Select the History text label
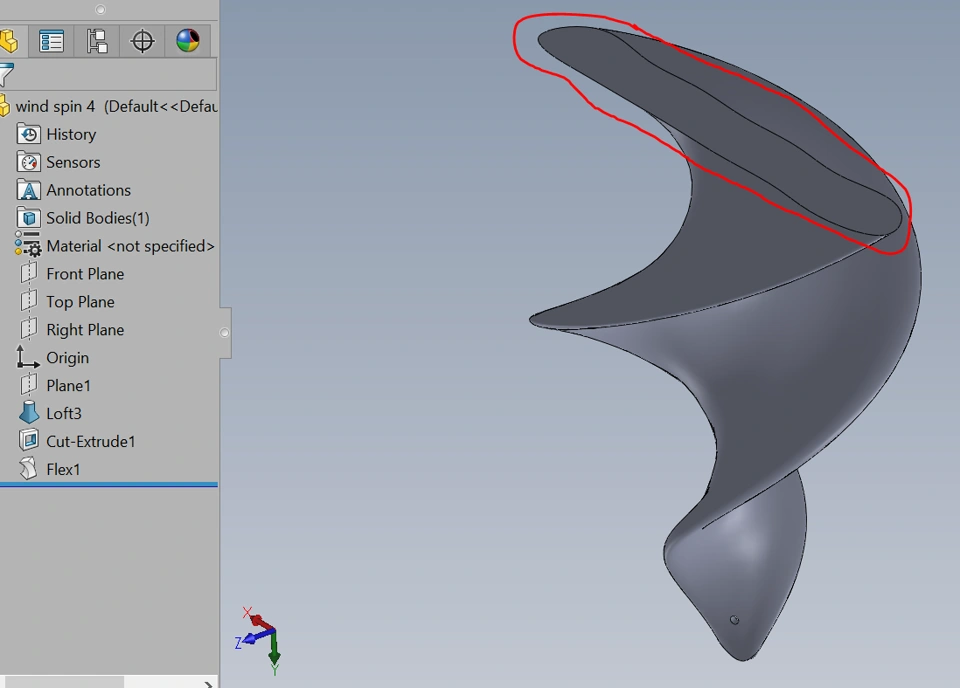Image resolution: width=960 pixels, height=688 pixels. (71, 135)
